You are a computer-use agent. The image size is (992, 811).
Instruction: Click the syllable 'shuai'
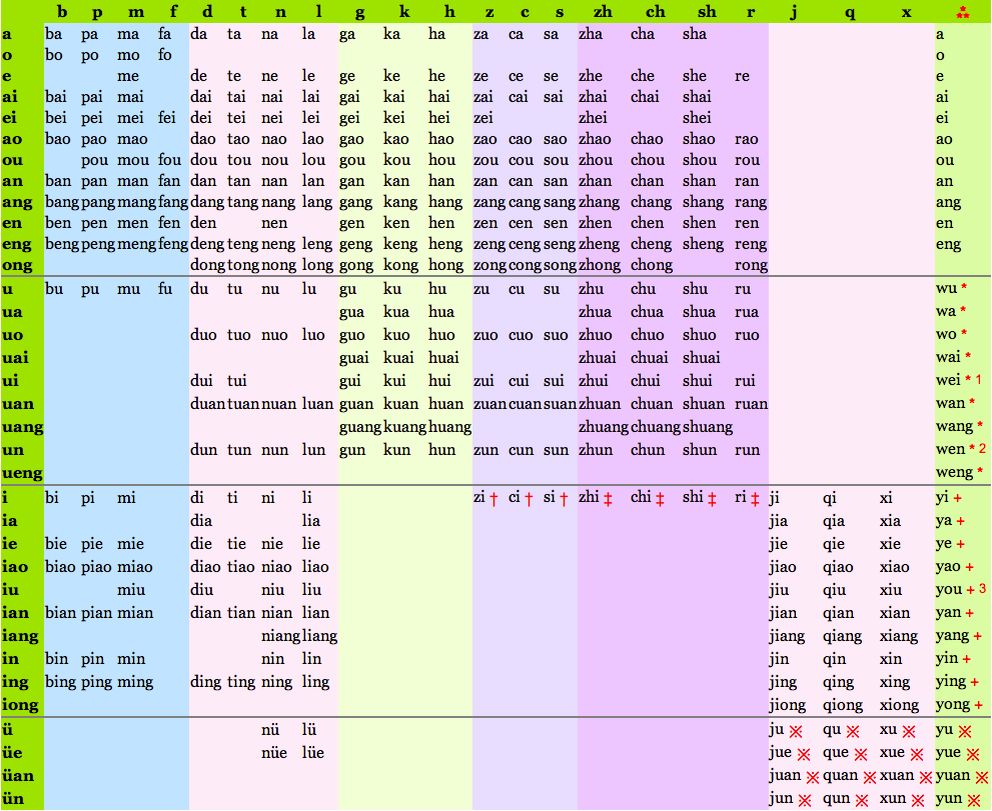(701, 358)
